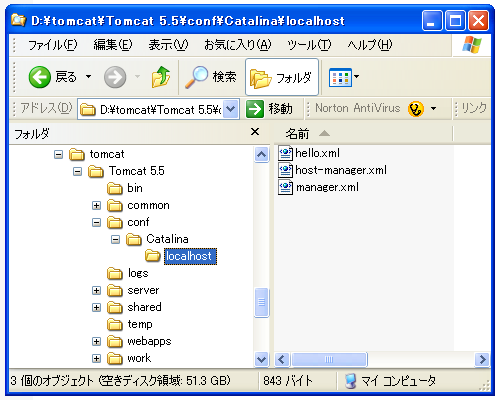Image resolution: width=498 pixels, height=400 pixels.
Task: Click the file list horizontal scroll thumb
Action: pyautogui.click(x=329, y=359)
